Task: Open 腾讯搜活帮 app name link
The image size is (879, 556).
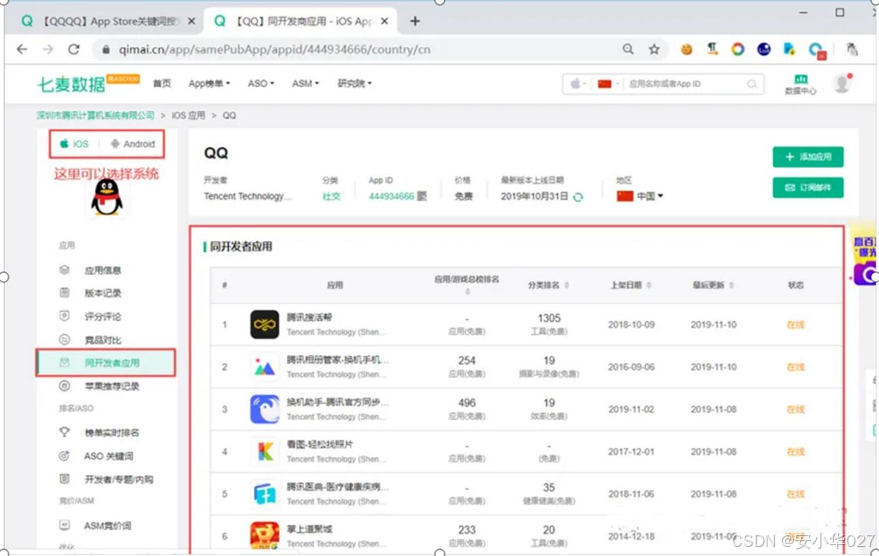Action: 309,317
